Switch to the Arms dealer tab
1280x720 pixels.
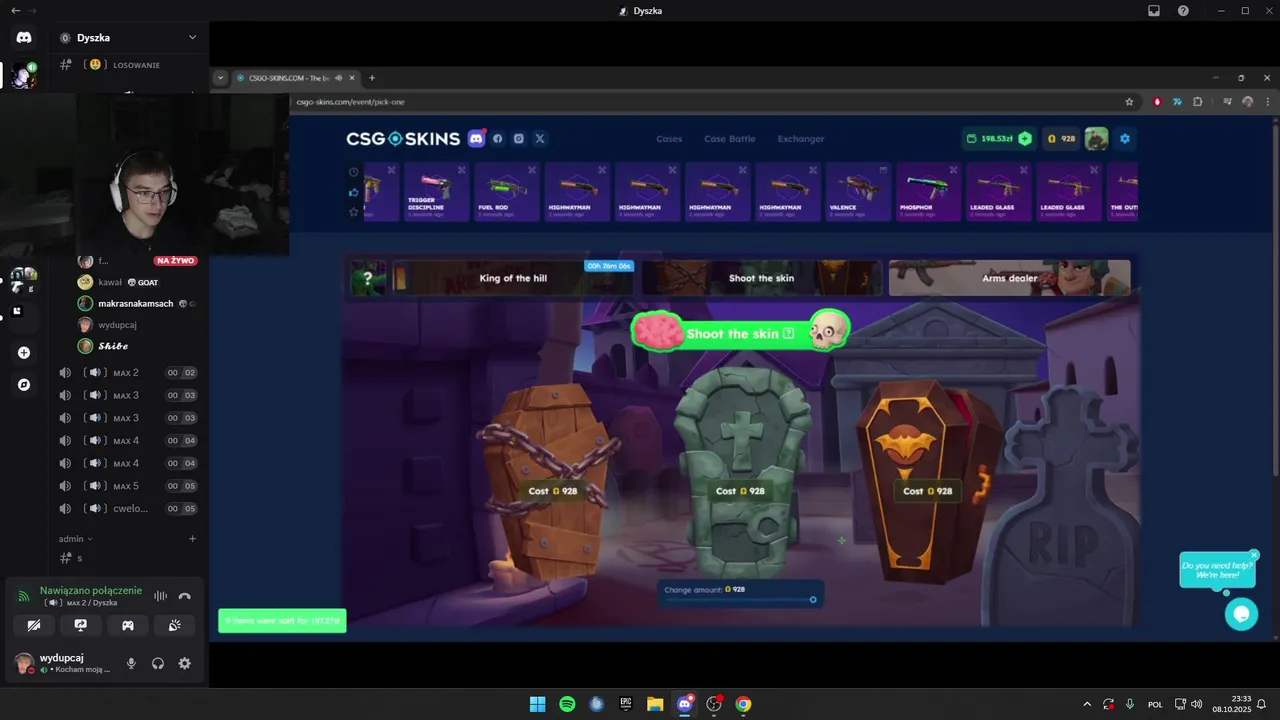(x=1009, y=278)
